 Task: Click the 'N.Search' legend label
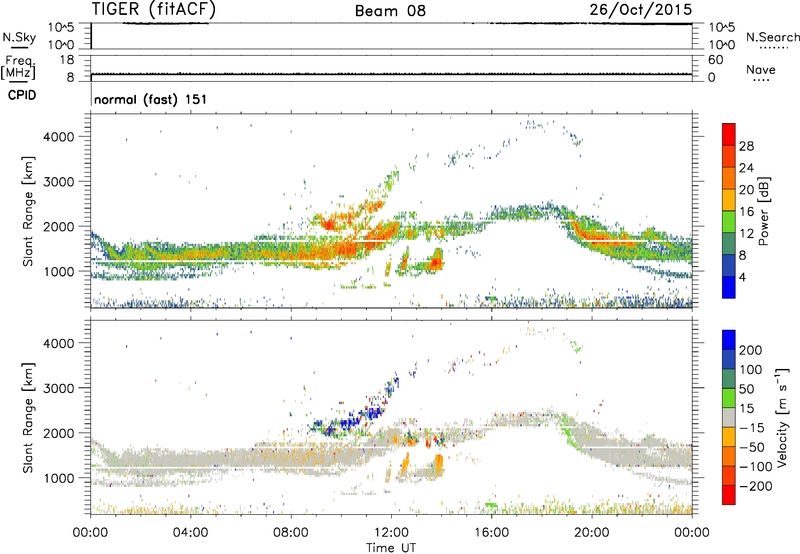tap(772, 37)
